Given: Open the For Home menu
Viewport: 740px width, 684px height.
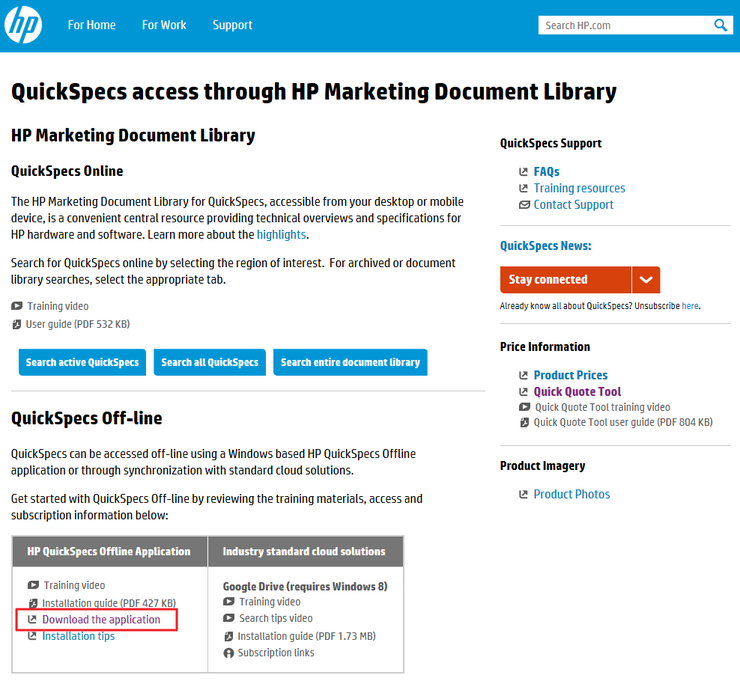Looking at the screenshot, I should [x=92, y=25].
